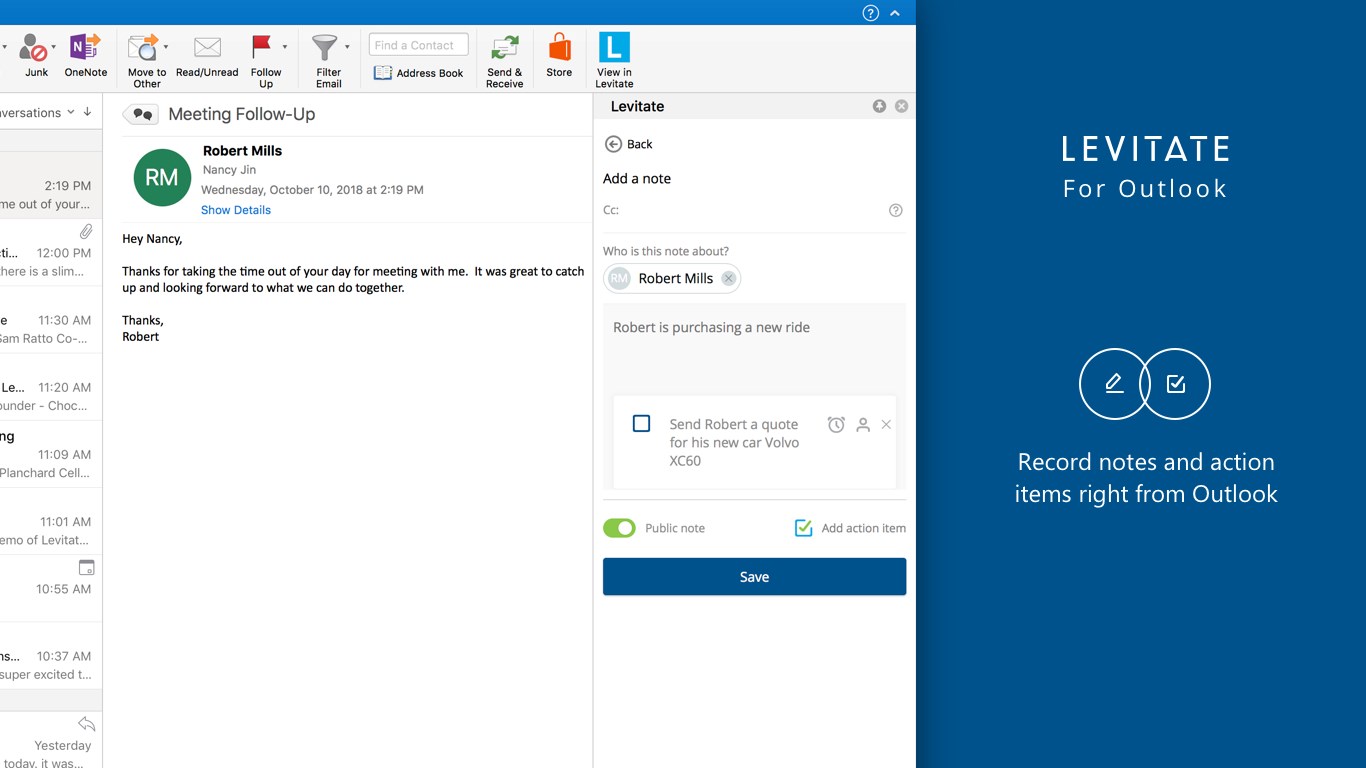
Task: Remove the Robert Mills contact chip
Action: [x=729, y=279]
